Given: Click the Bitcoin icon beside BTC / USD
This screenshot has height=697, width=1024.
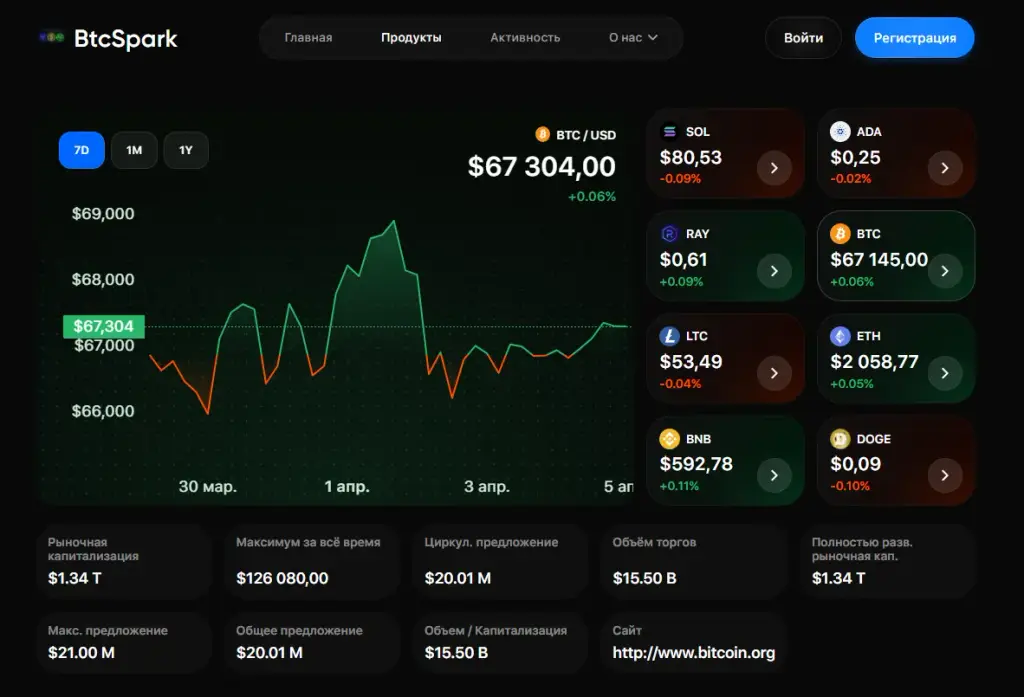Looking at the screenshot, I should coord(543,135).
